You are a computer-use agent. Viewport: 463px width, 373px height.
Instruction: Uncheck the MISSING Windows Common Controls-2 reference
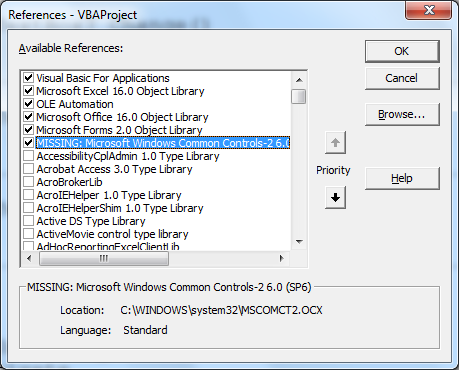[29, 143]
